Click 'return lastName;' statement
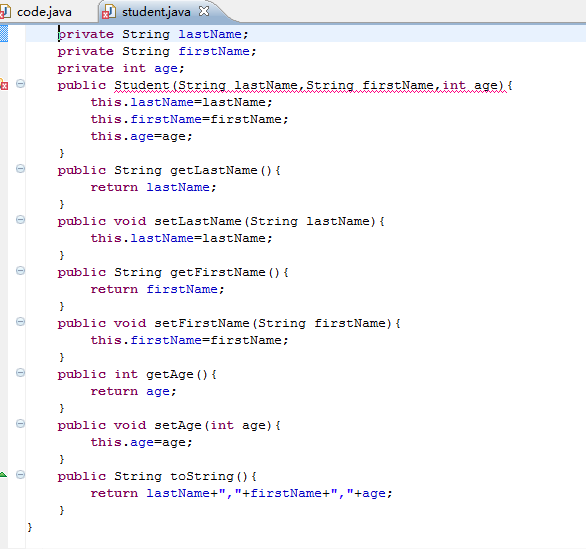586x549 pixels. click(153, 187)
